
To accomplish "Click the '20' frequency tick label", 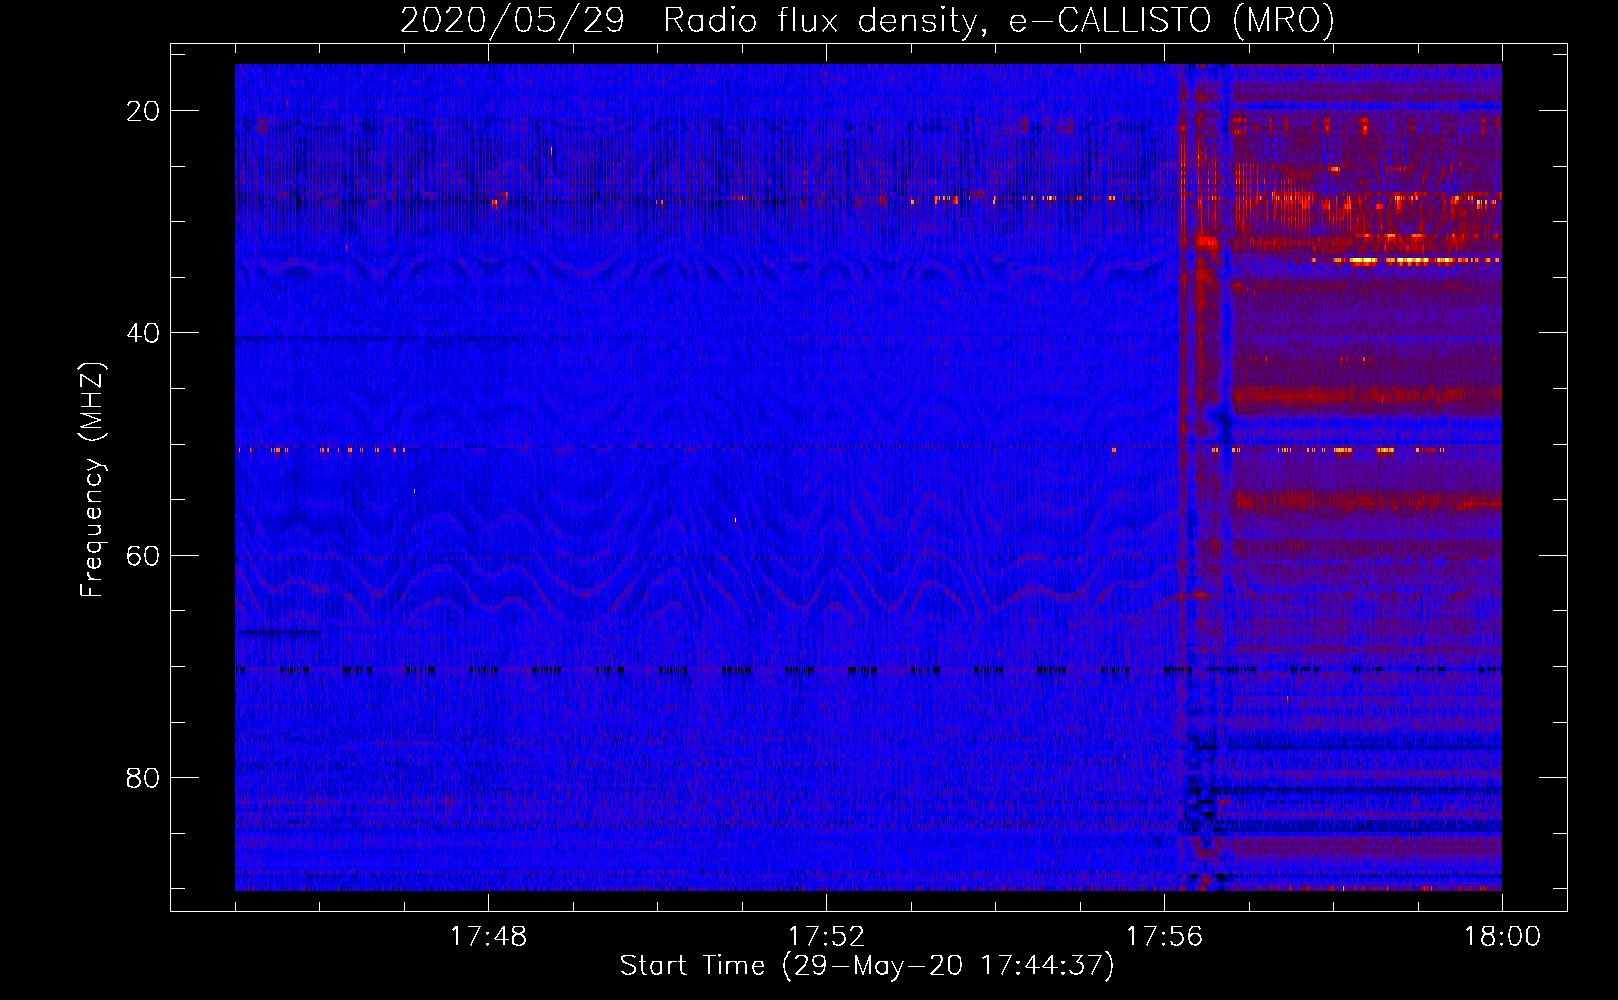I will tap(143, 111).
